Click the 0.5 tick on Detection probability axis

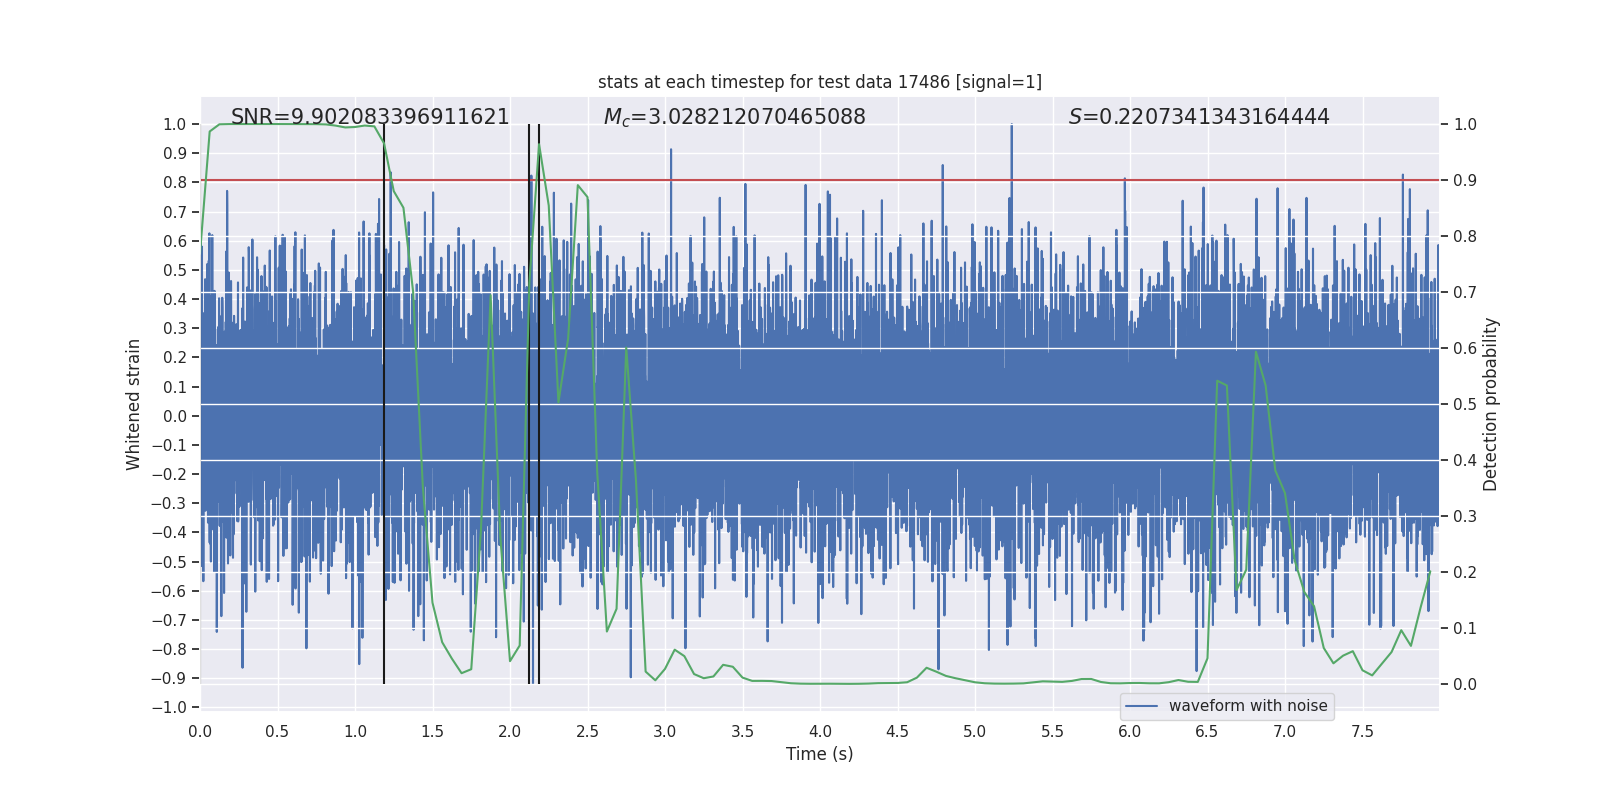click(1465, 405)
